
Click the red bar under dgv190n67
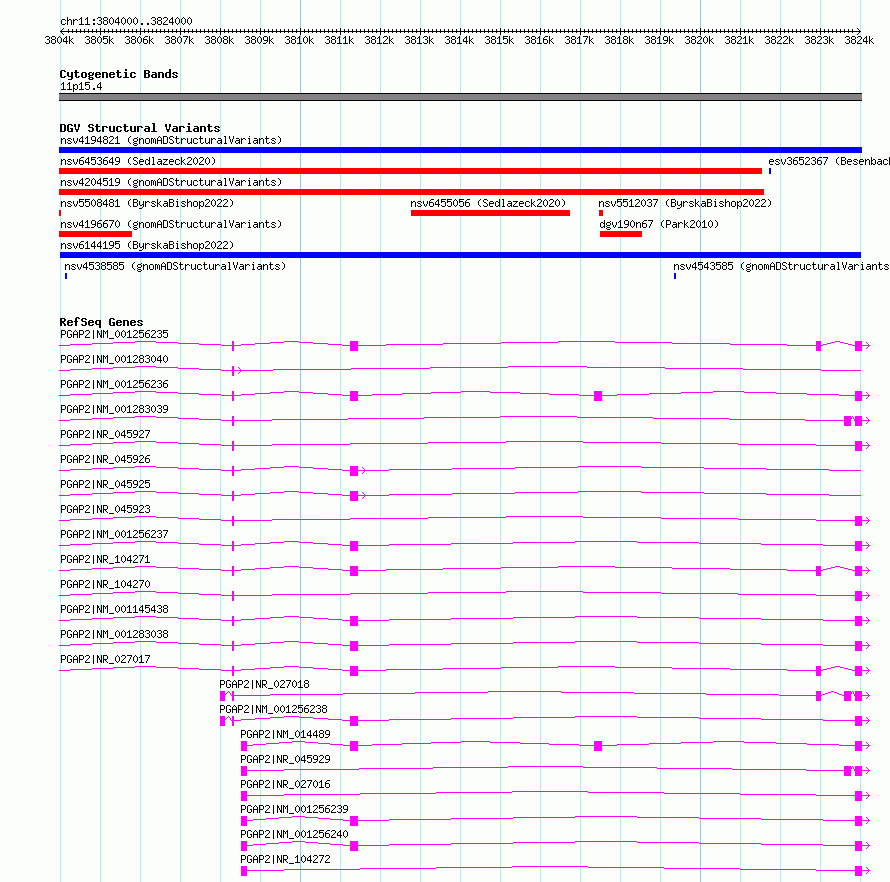pyautogui.click(x=621, y=234)
